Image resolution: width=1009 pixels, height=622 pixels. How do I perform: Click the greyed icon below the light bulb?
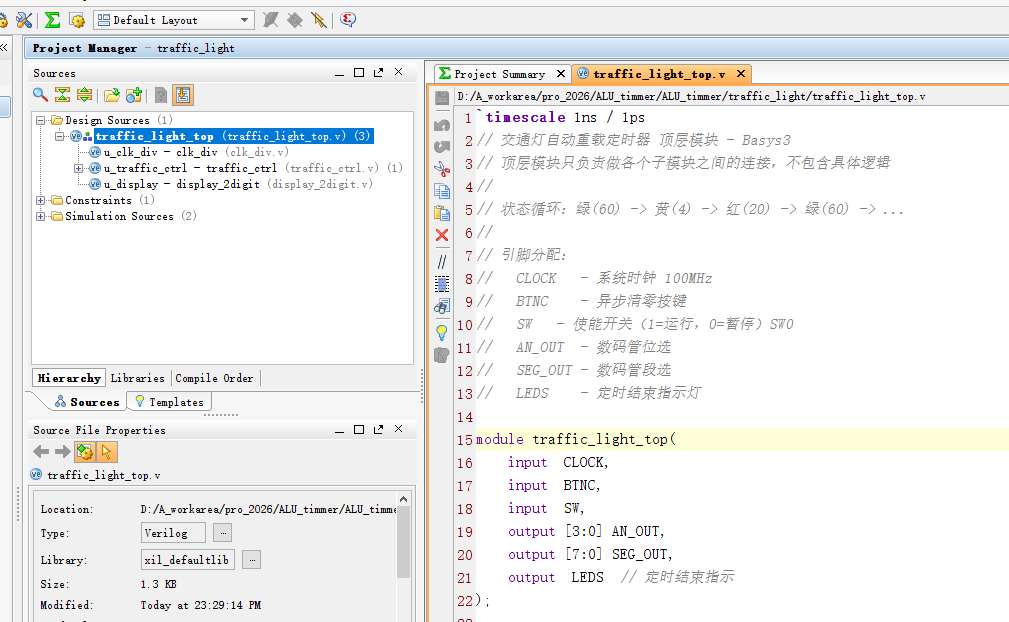click(x=441, y=355)
